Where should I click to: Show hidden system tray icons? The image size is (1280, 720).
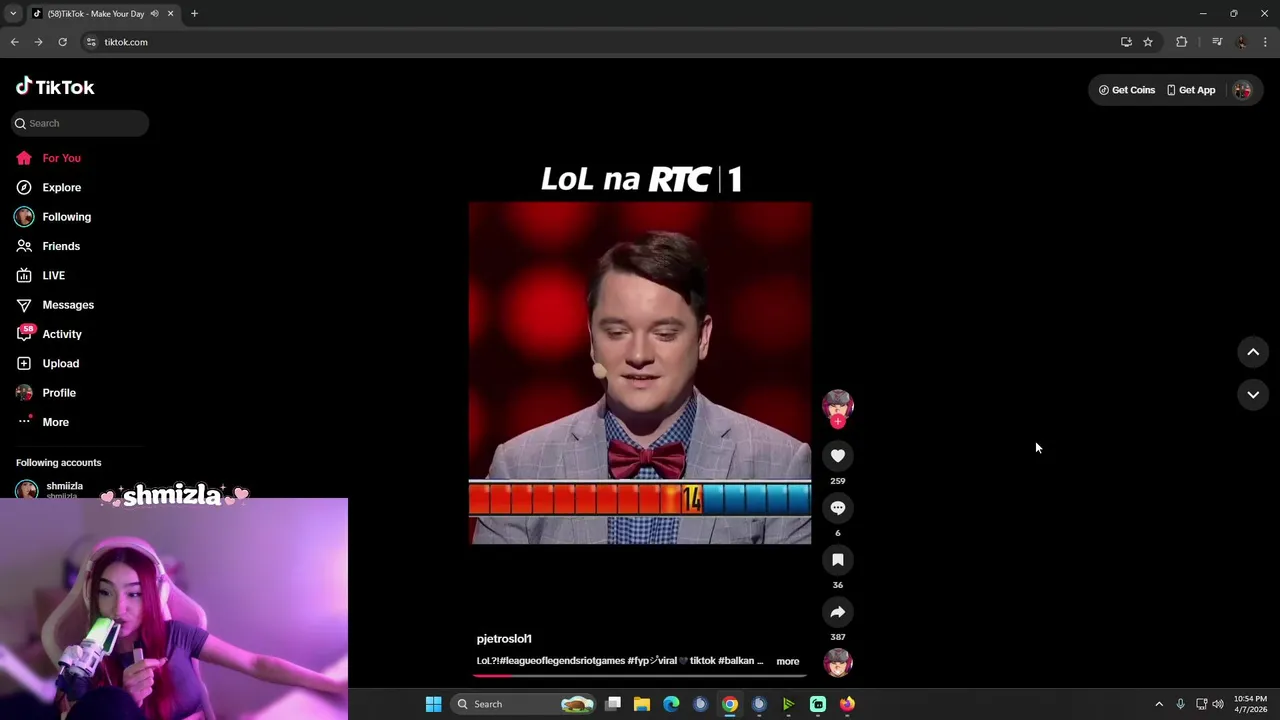[1159, 704]
